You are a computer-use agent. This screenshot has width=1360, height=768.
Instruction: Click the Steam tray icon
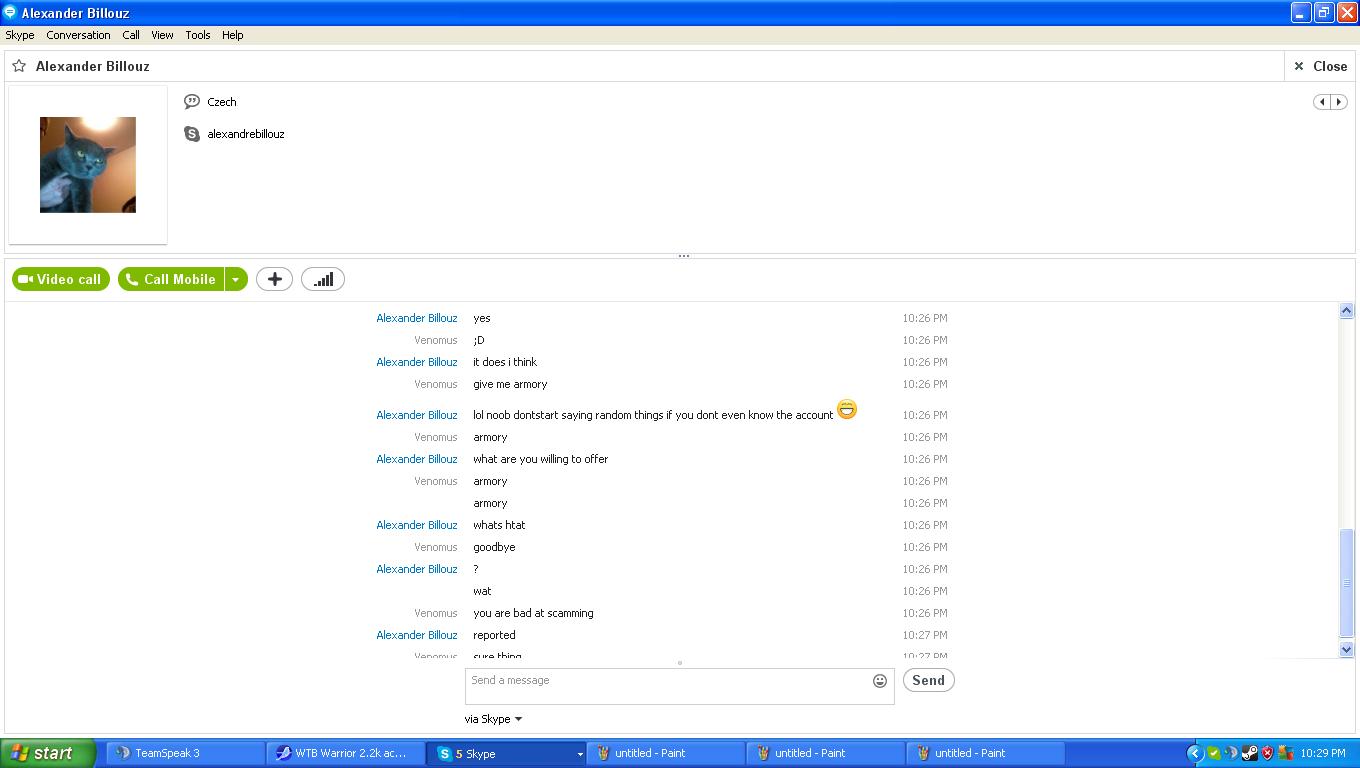click(x=1250, y=753)
